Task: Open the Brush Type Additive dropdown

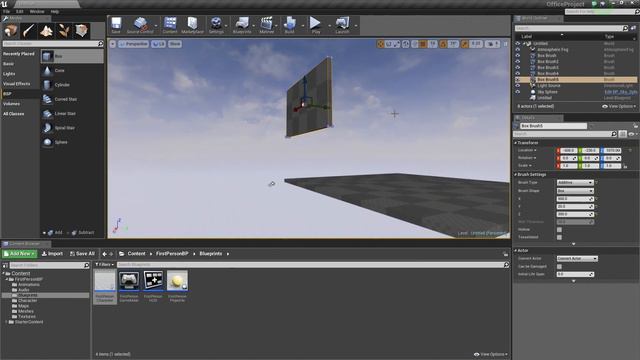Action: [575, 182]
